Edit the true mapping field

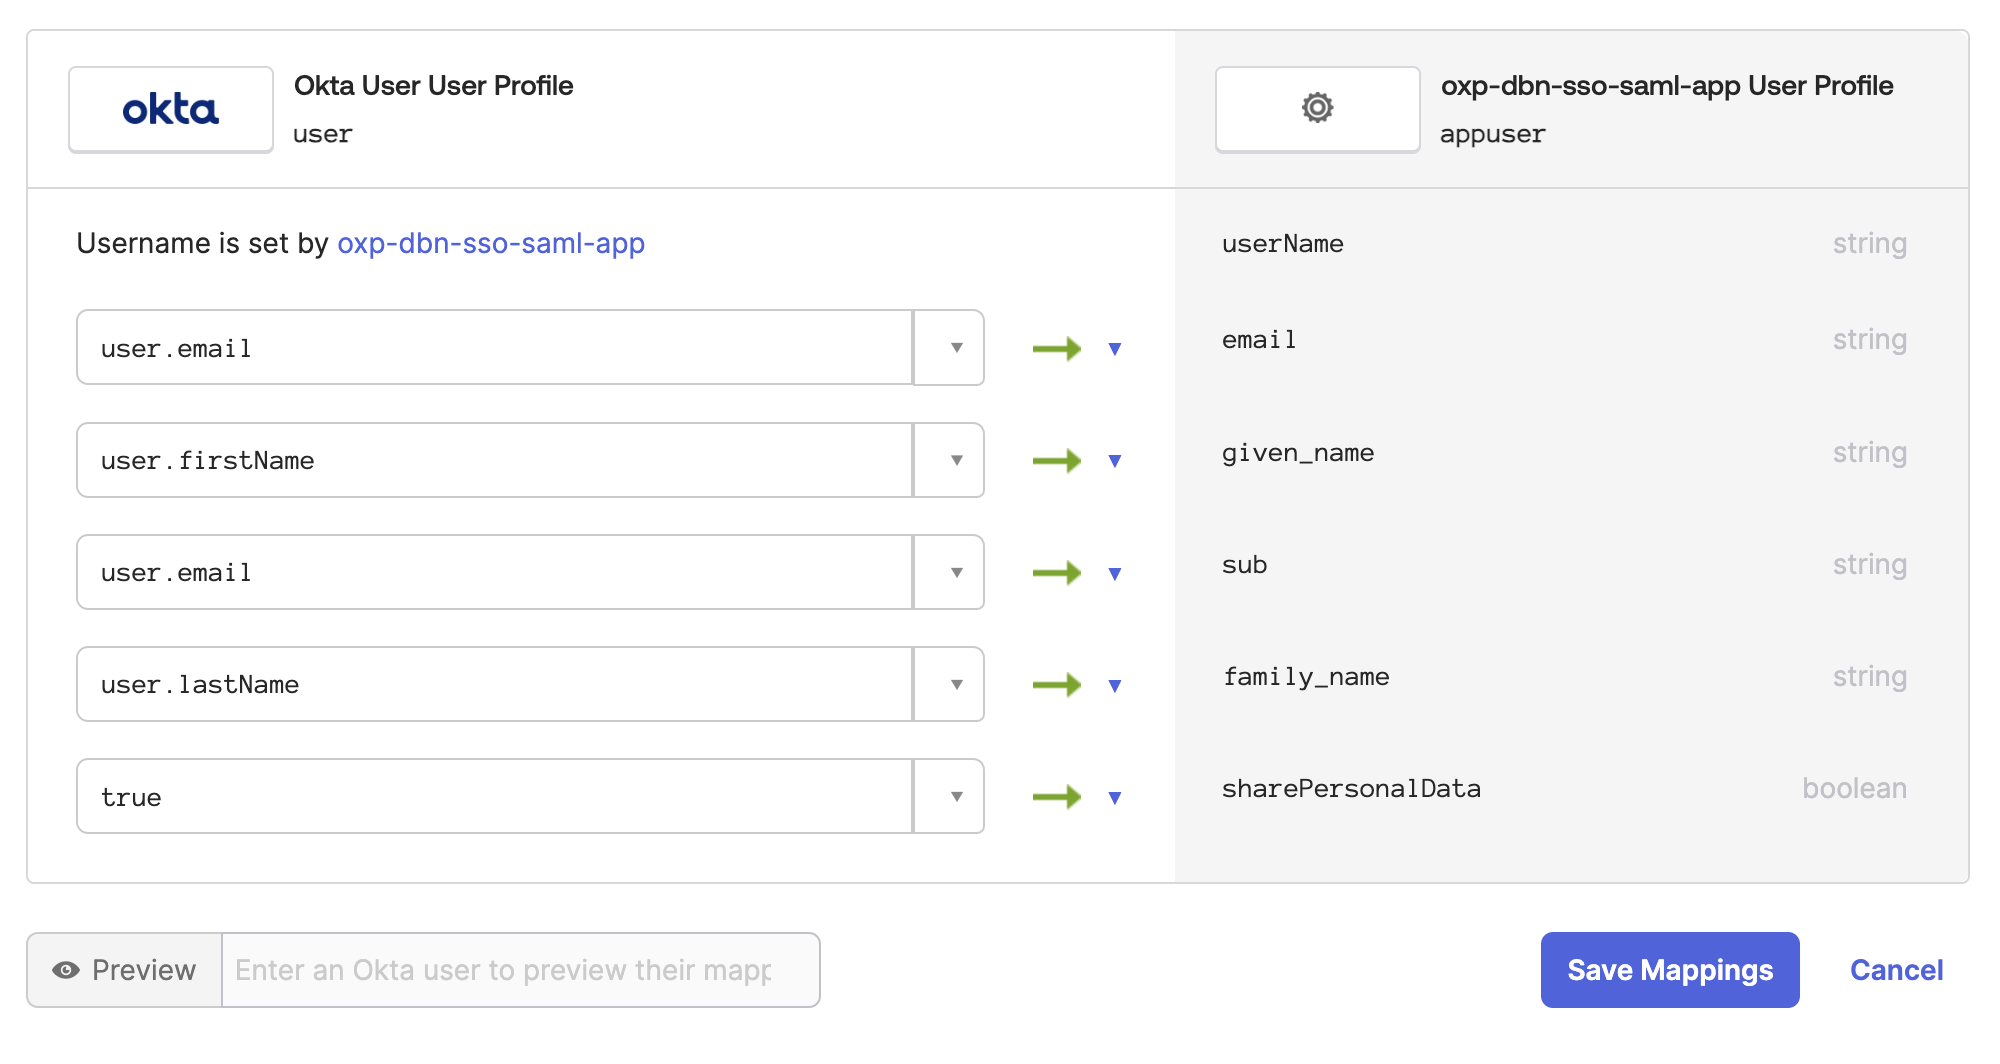(x=495, y=796)
